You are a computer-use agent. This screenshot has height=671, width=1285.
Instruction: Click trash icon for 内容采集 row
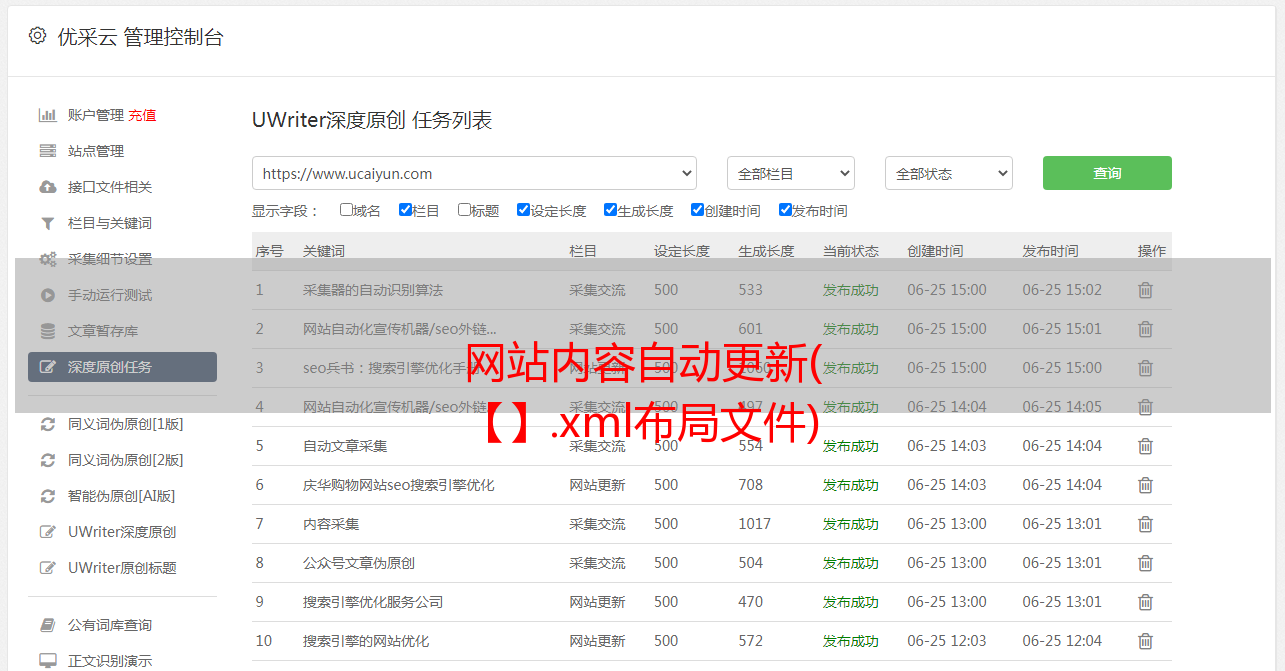[1146, 524]
